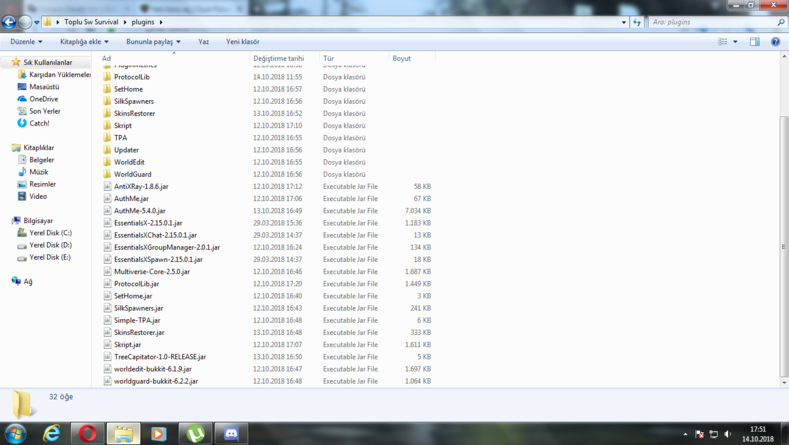Select Belgeler library
789x445 pixels.
click(41, 160)
